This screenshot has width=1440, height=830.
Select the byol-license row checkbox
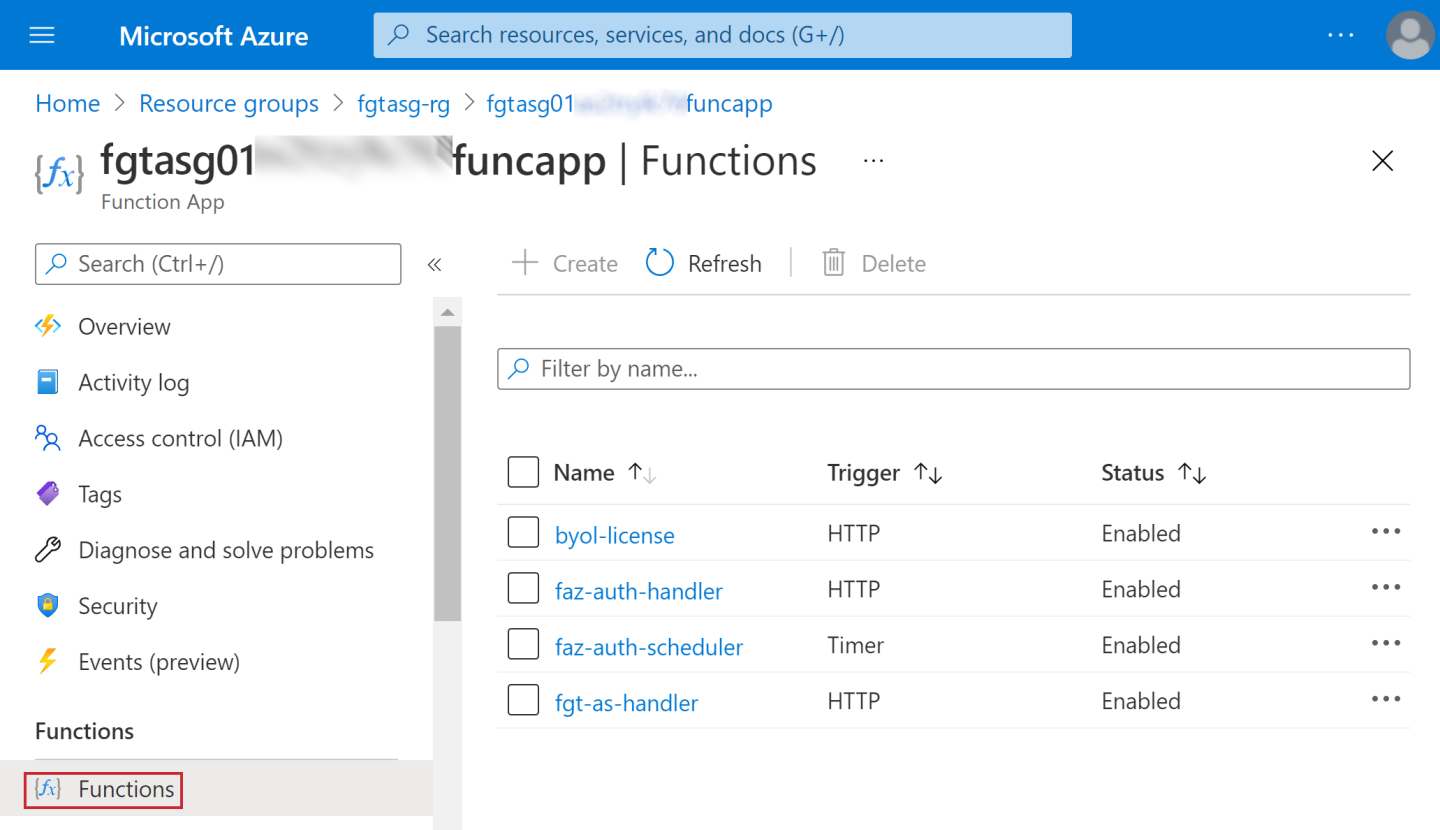(x=523, y=532)
